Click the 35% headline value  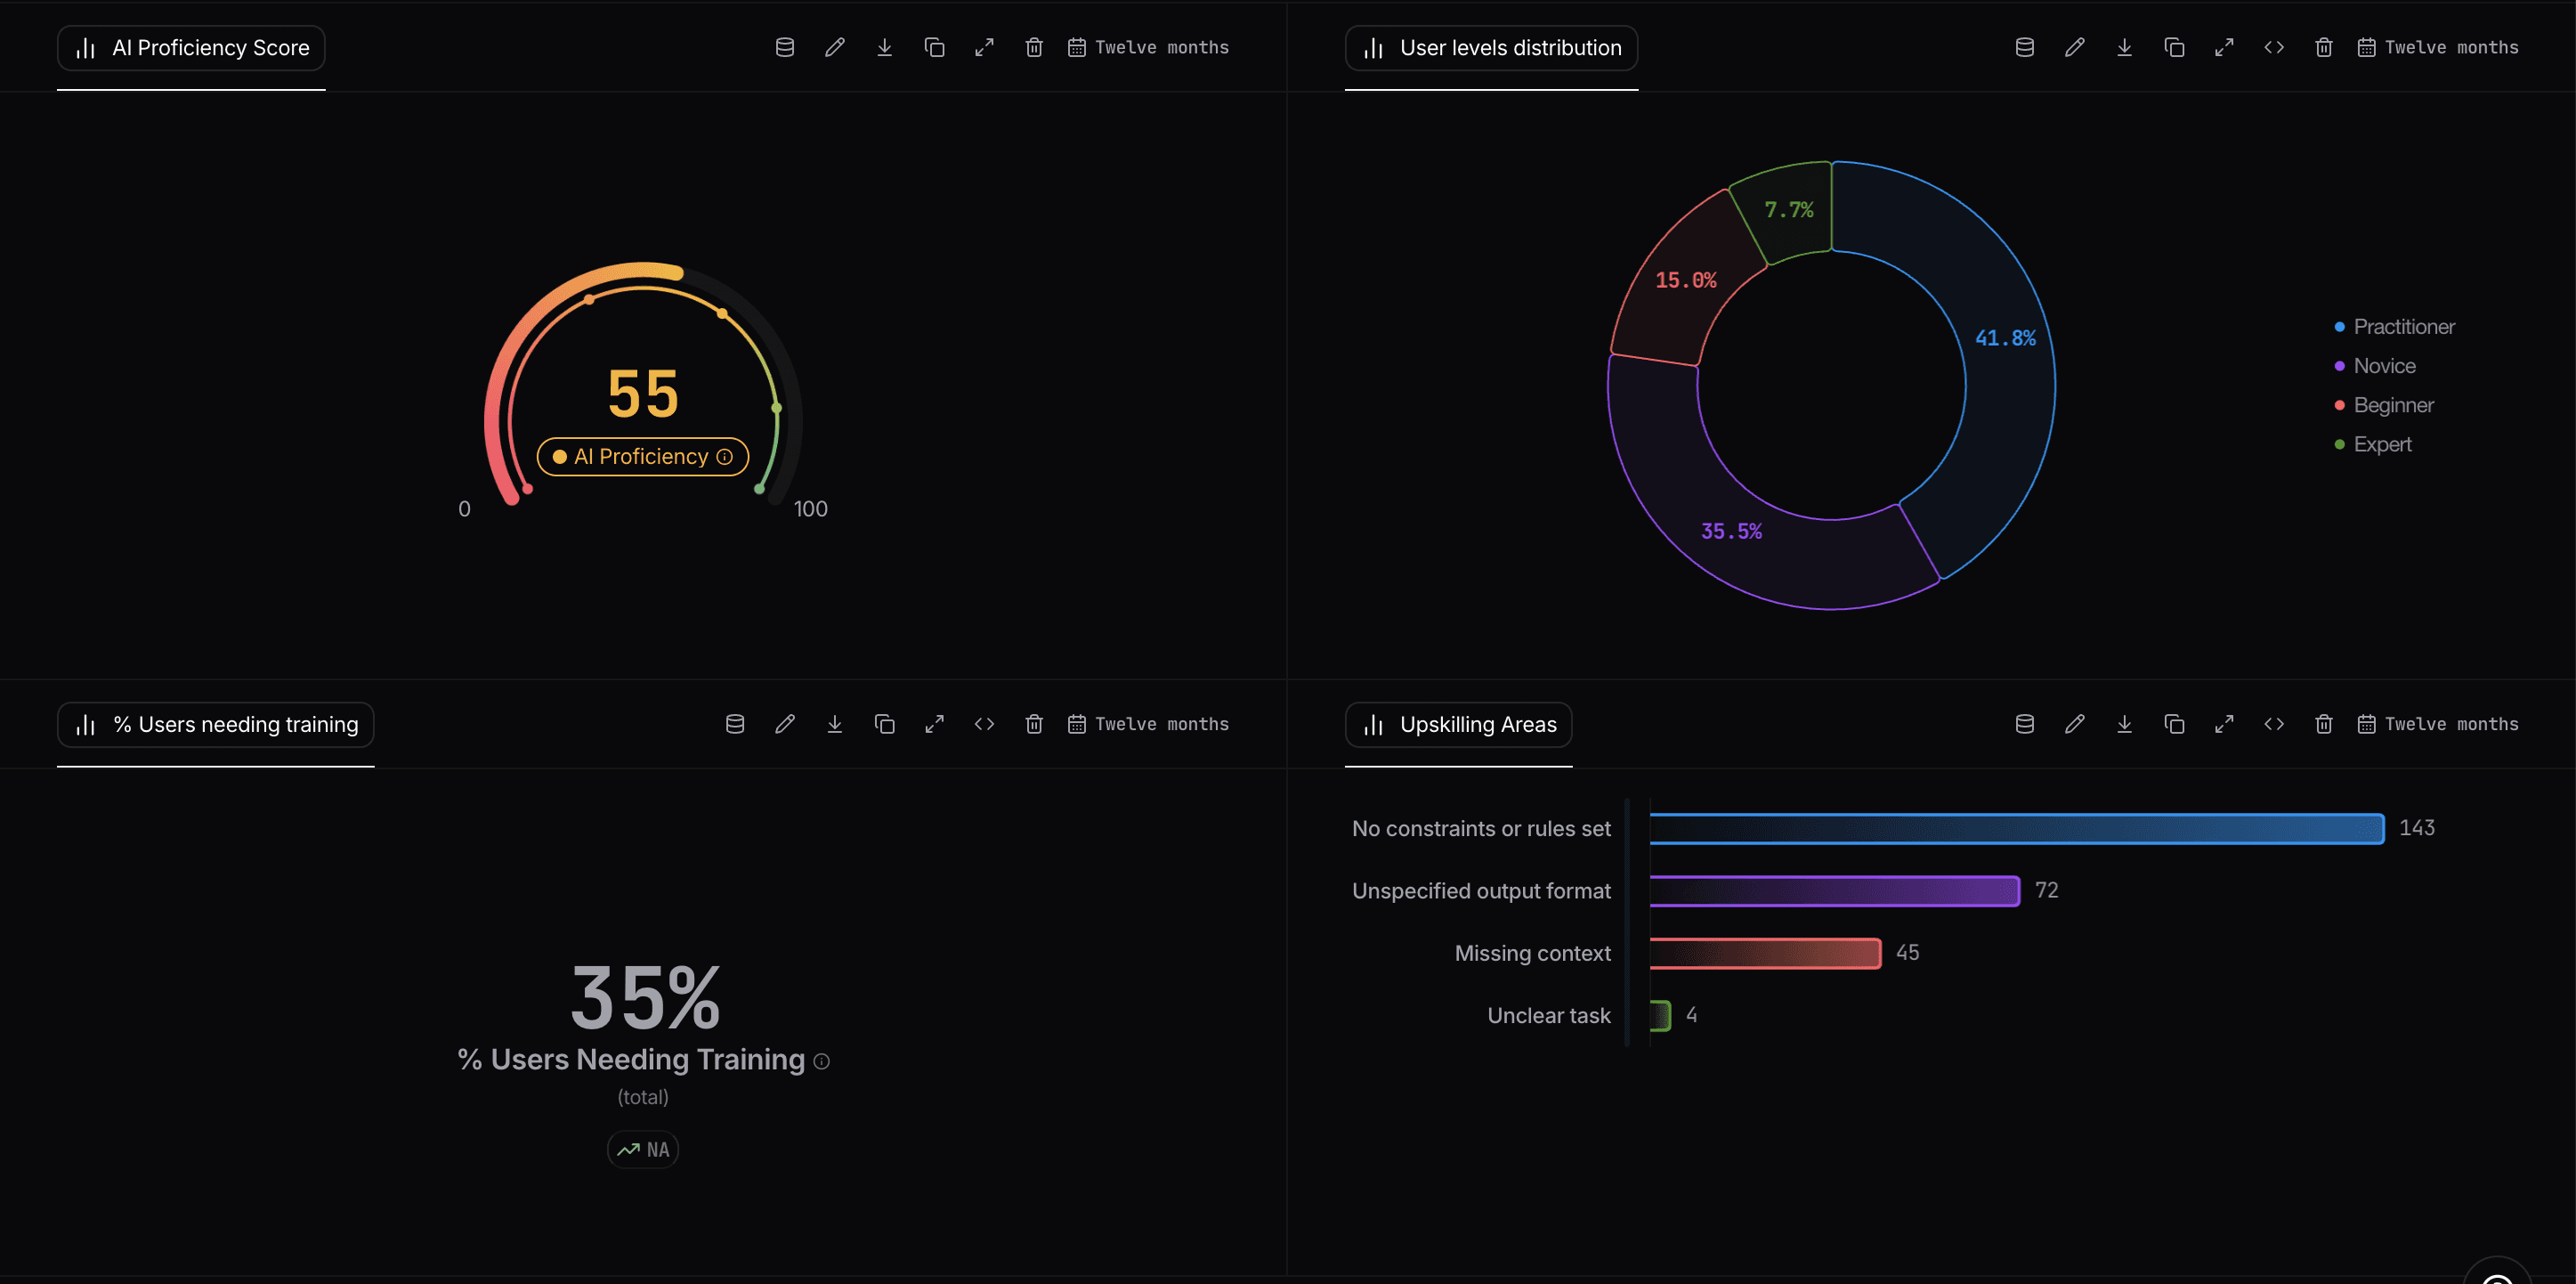[645, 998]
